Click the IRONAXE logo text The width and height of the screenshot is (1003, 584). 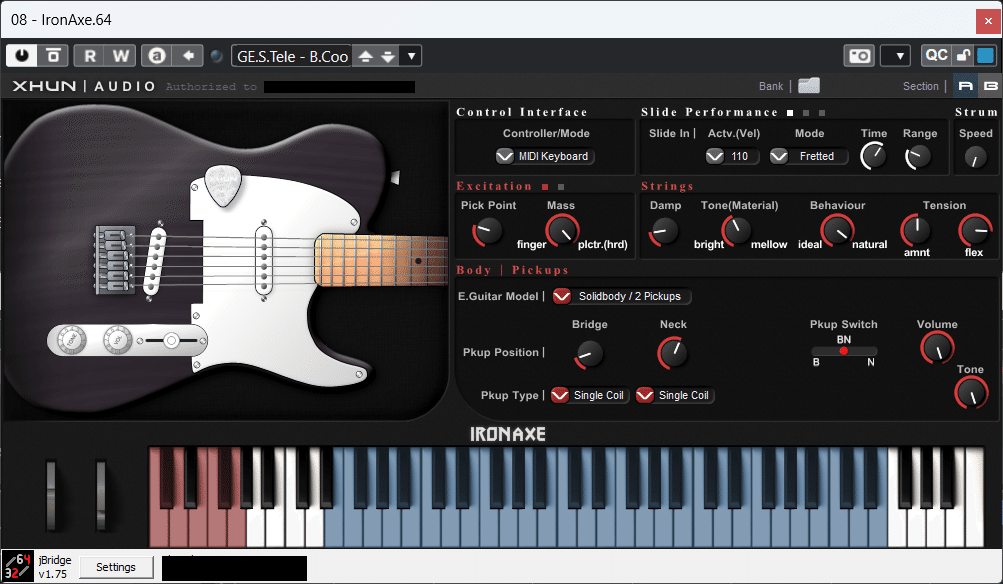[508, 434]
